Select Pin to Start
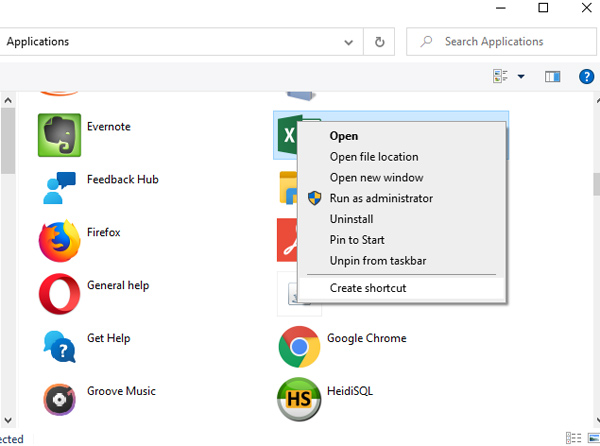 [401, 239]
